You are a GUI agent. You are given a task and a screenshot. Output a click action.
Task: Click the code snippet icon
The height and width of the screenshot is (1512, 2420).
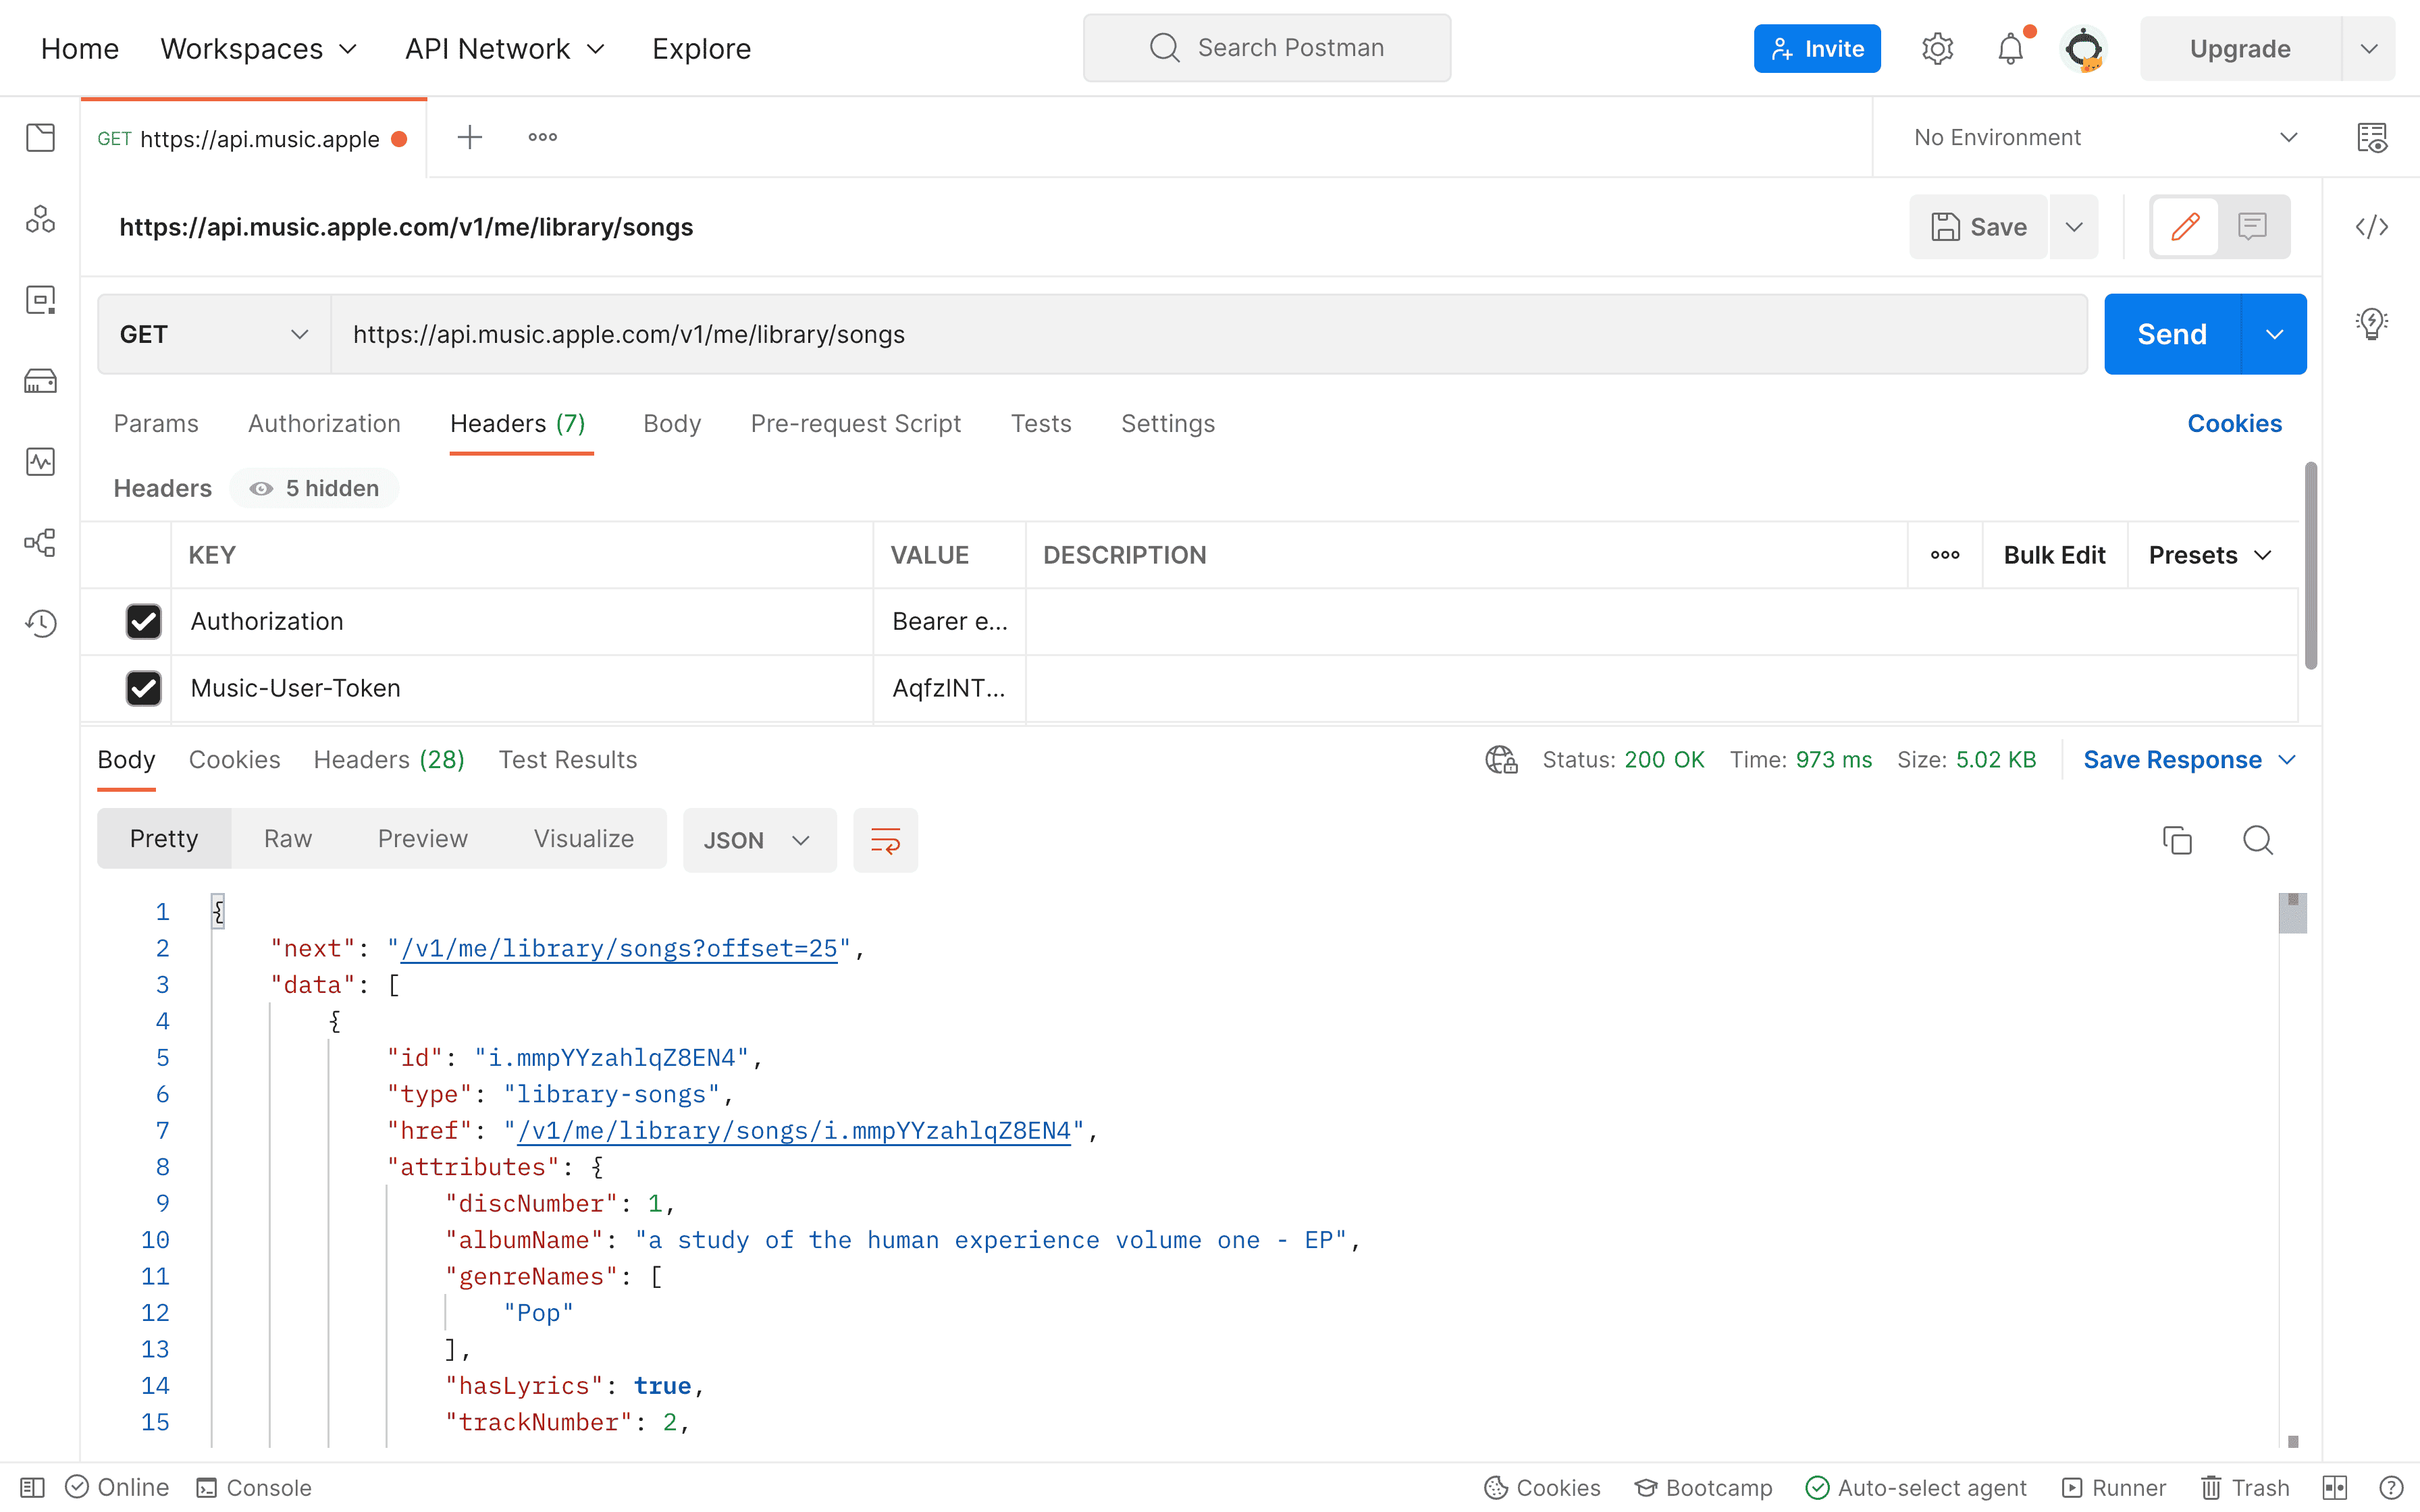pyautogui.click(x=2371, y=227)
